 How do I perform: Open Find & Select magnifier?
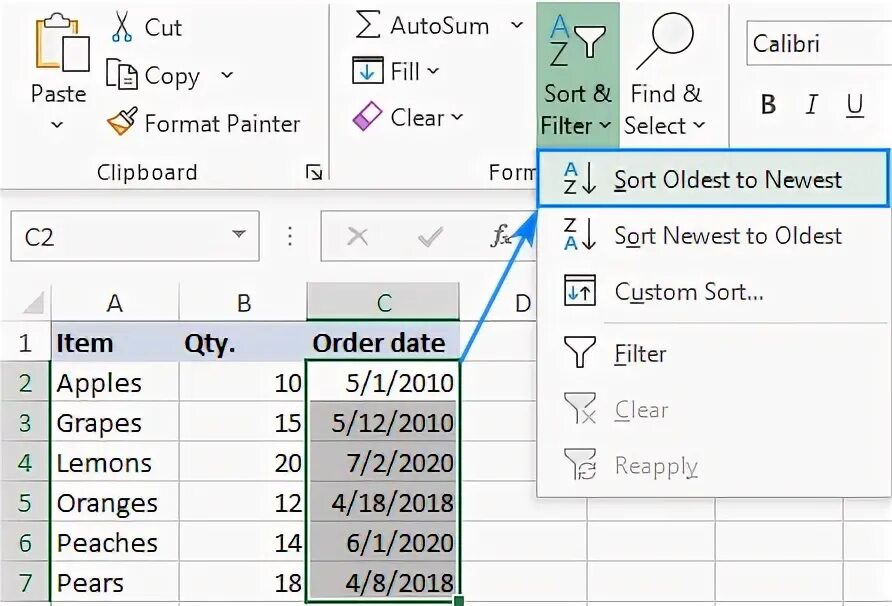pyautogui.click(x=665, y=45)
